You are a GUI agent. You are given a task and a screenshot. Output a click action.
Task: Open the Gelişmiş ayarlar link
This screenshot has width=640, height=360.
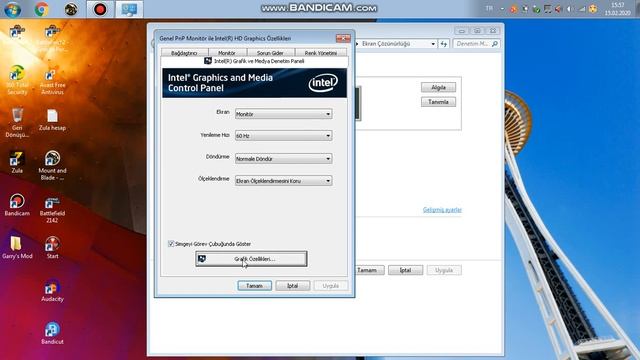(442, 210)
